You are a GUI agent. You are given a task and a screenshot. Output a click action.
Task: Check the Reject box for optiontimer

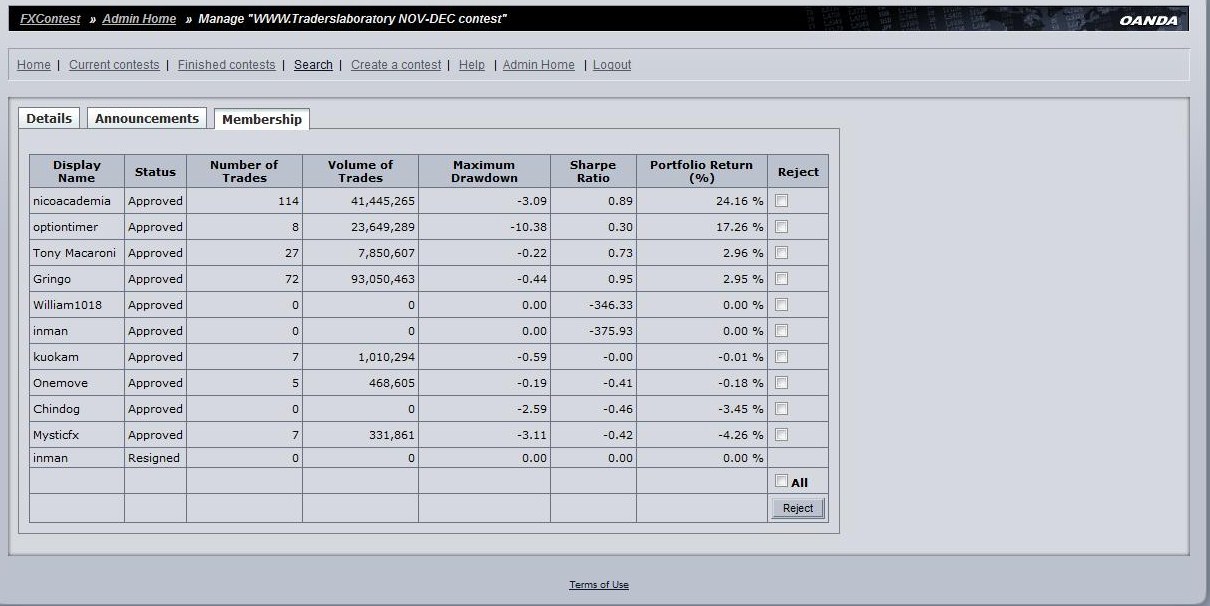[x=781, y=226]
